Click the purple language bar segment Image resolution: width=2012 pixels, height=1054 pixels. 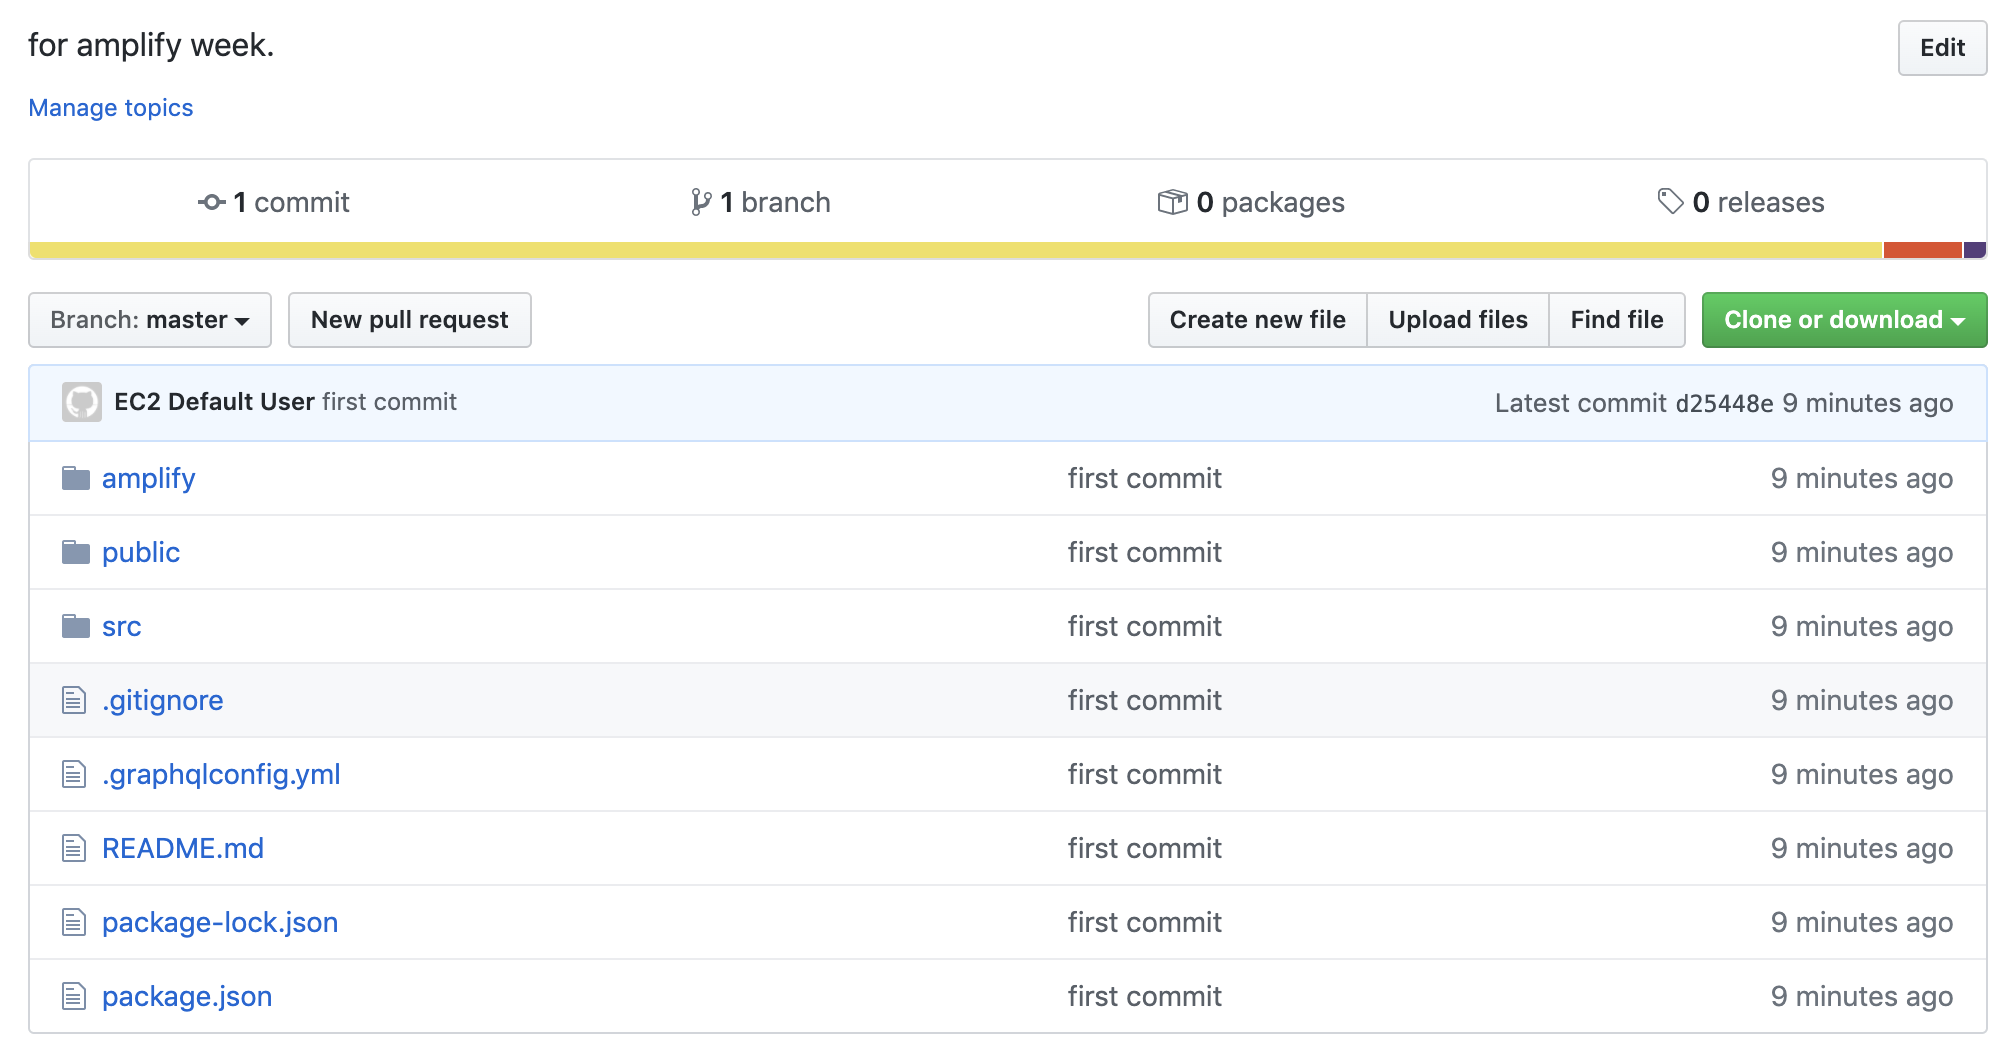[1975, 250]
